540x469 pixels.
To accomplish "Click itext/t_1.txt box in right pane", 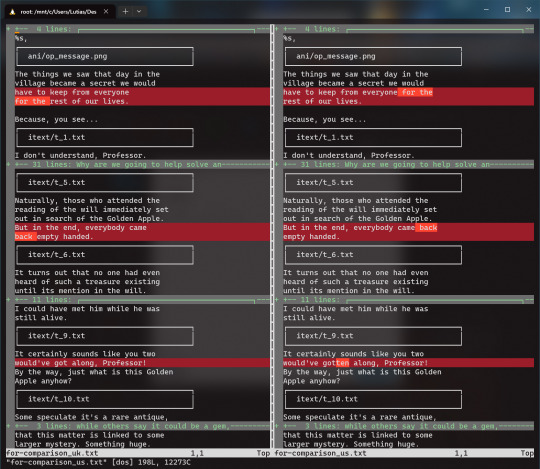I will coord(373,137).
